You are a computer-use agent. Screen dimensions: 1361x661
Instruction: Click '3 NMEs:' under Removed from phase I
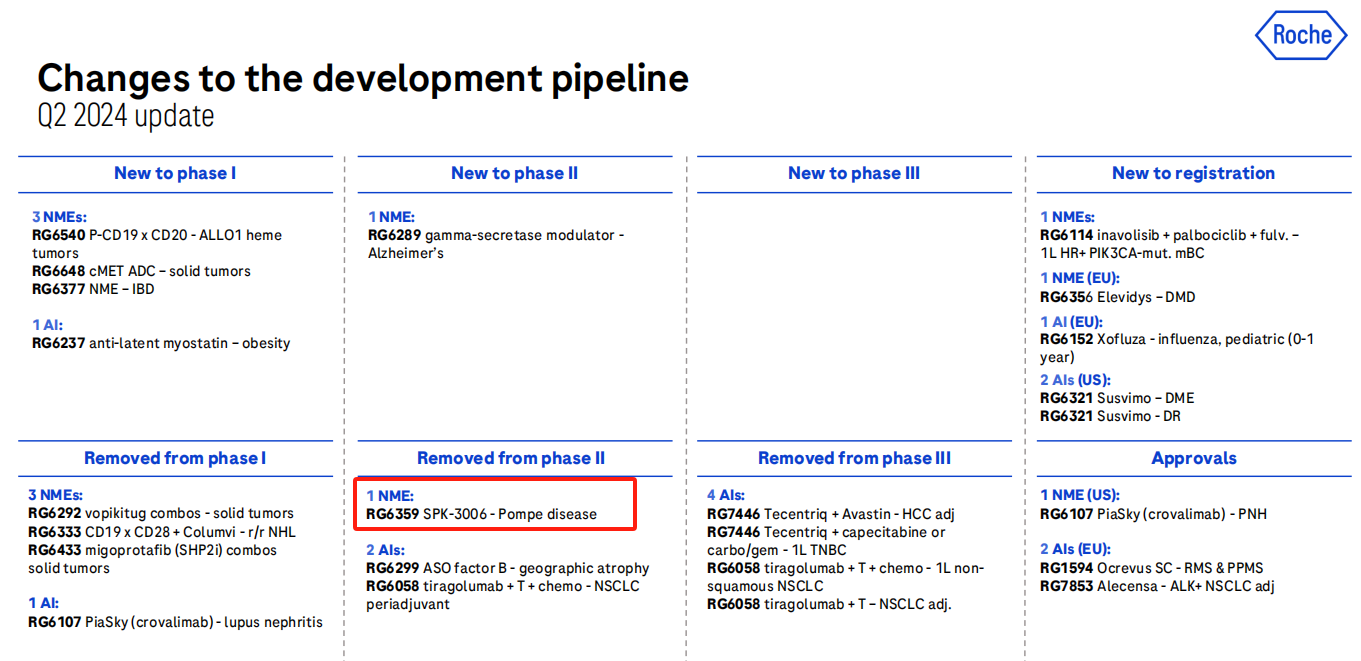point(56,495)
